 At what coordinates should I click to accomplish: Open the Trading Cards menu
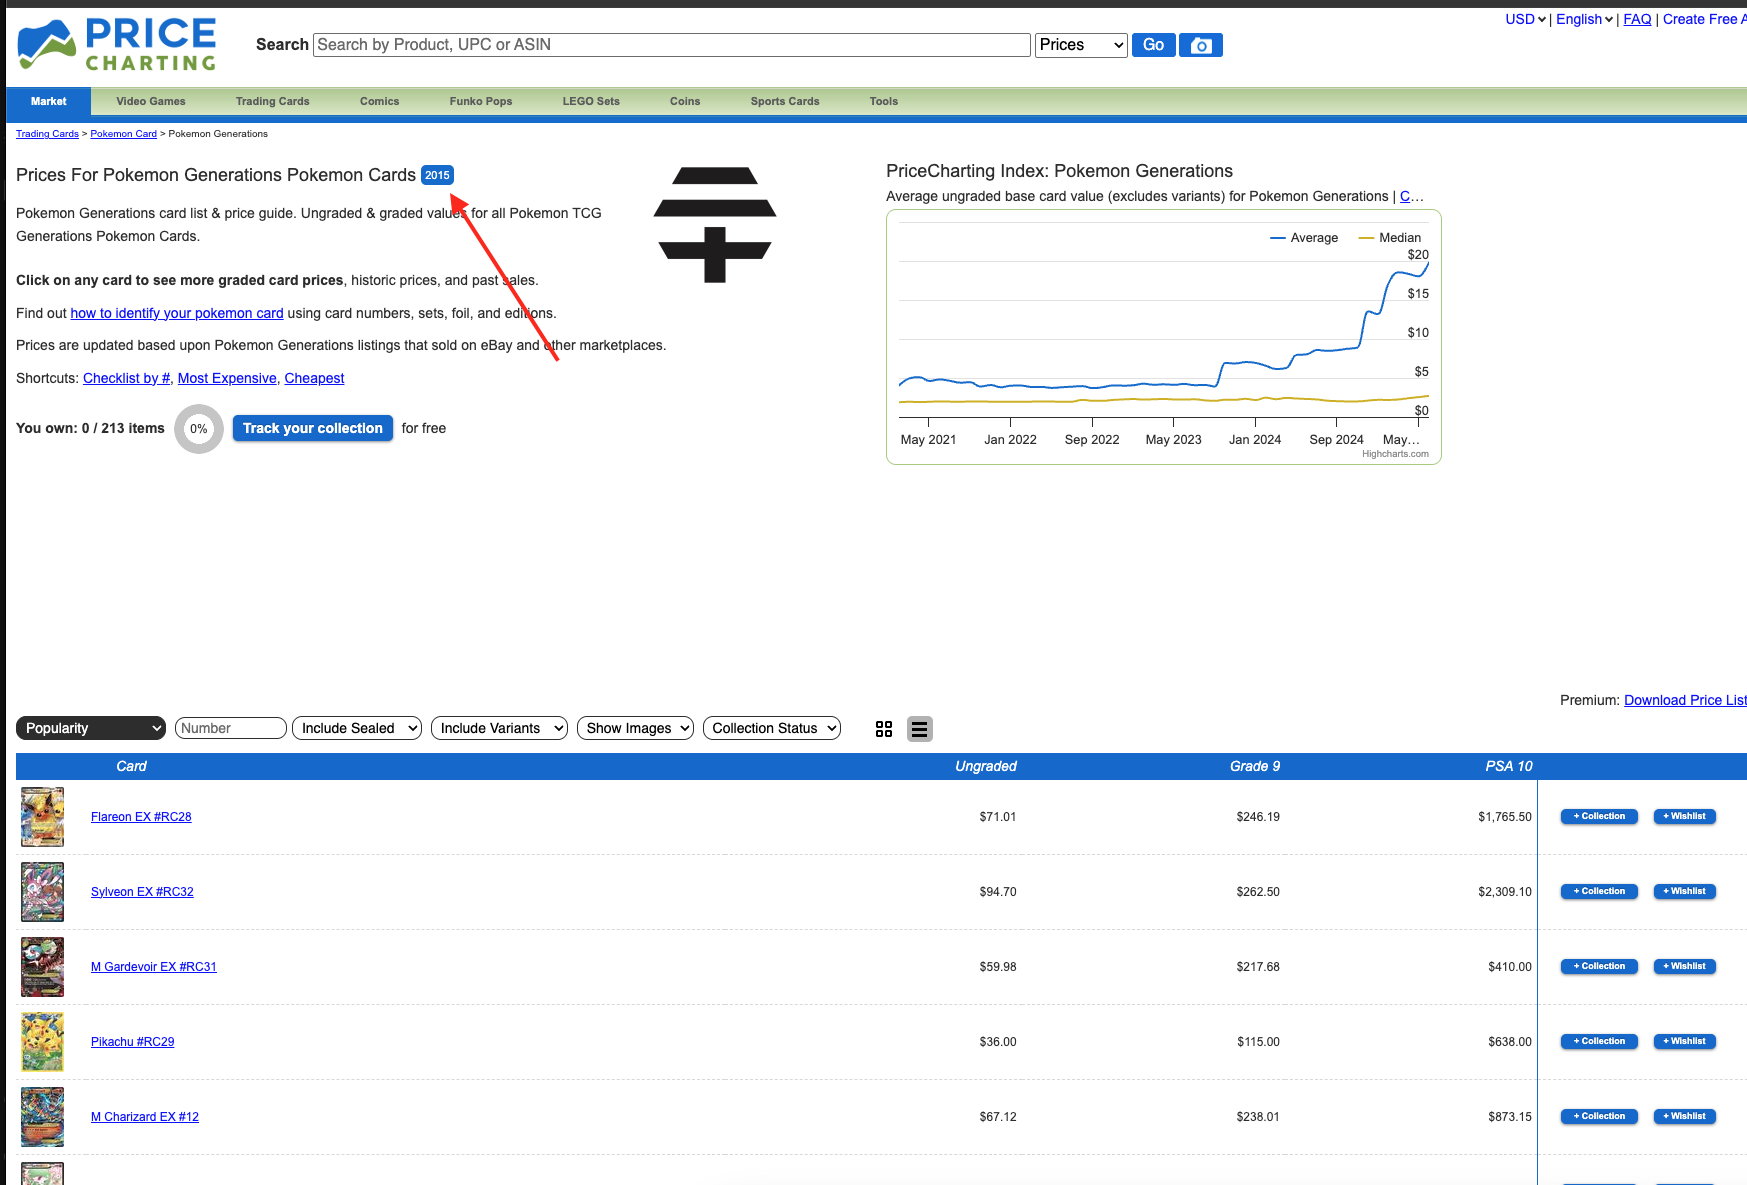[273, 101]
